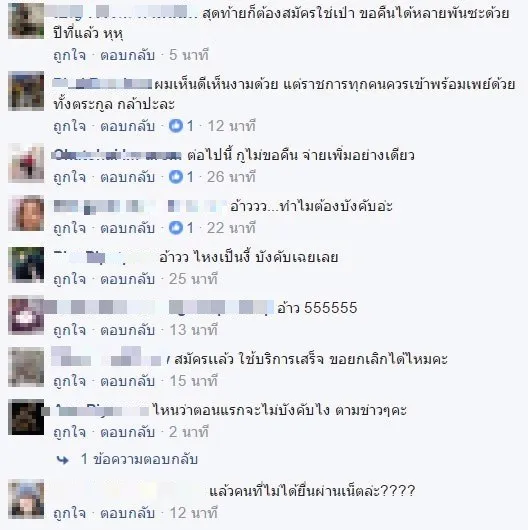The width and height of the screenshot is (528, 530).
Task: Reply to the comment about 'สมัครแล้ว ใช้บริการเสร็จ'
Action: point(127,381)
